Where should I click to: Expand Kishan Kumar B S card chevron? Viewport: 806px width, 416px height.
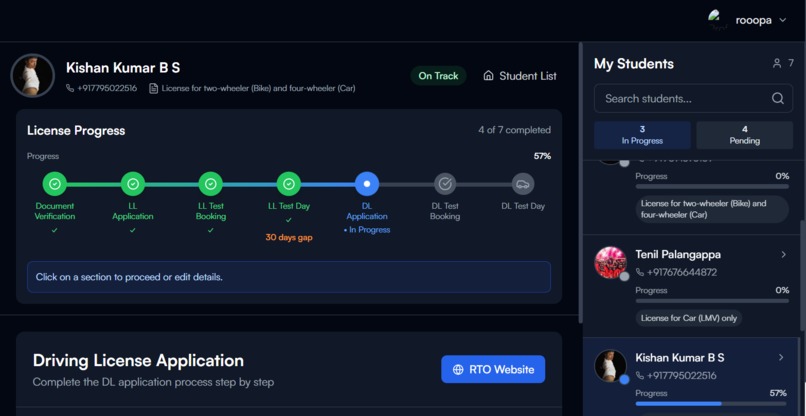coord(781,357)
